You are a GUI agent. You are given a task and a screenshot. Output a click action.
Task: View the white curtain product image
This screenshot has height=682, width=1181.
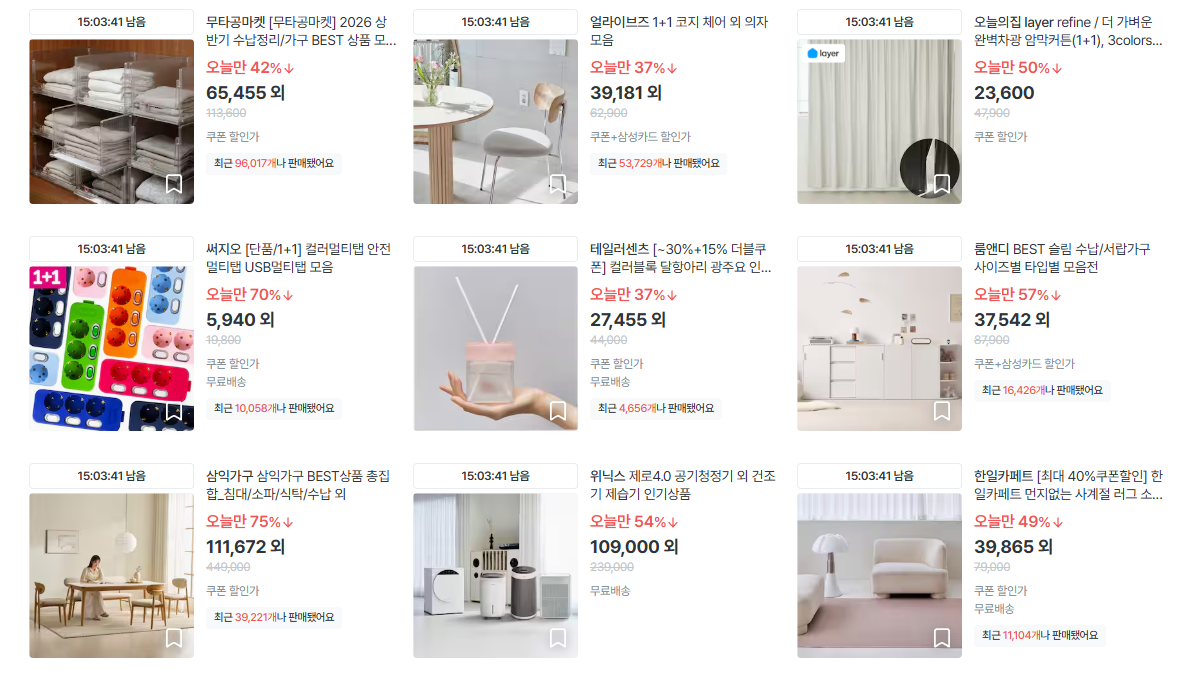[x=879, y=121]
